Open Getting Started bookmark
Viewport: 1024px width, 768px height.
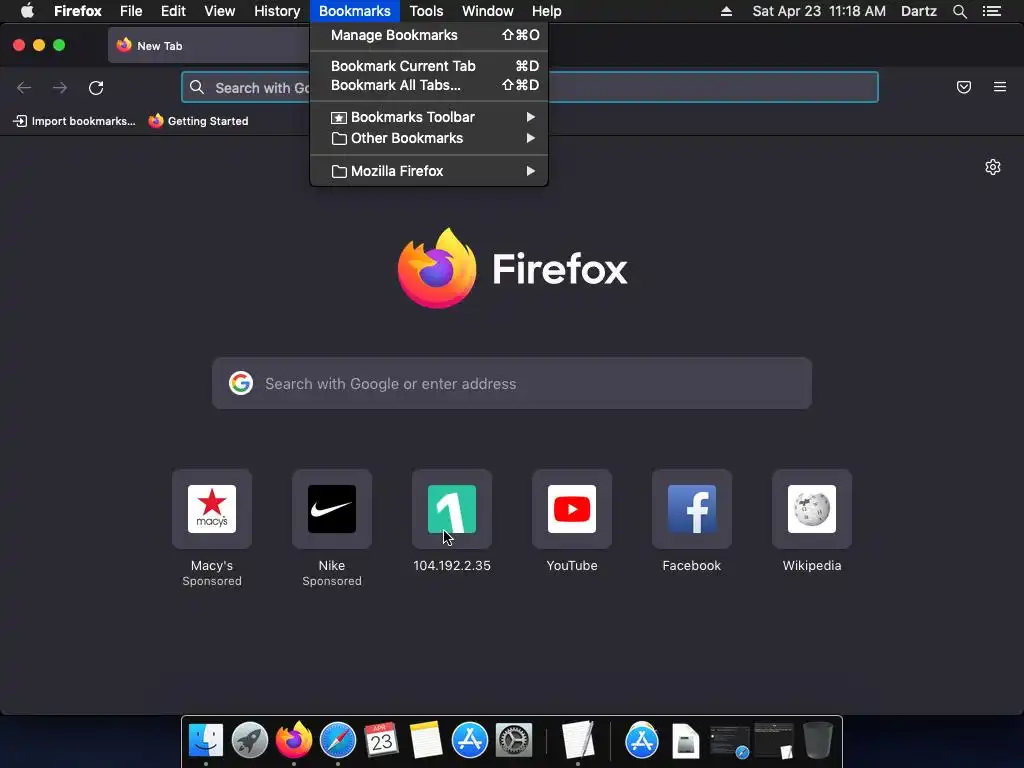tap(199, 121)
